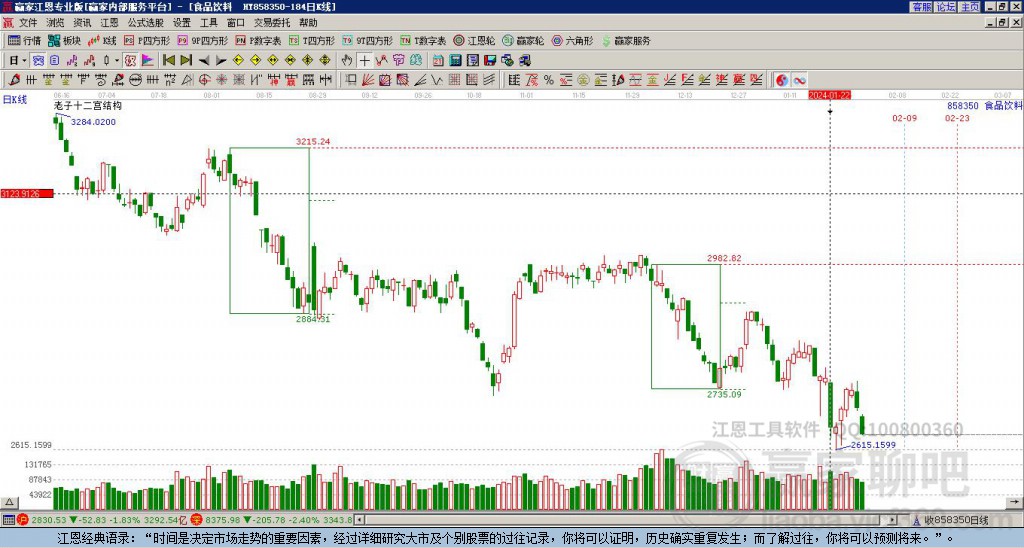The width and height of the screenshot is (1024, 548).
Task: Click the 3215.24 resistance price label
Action: pos(313,141)
